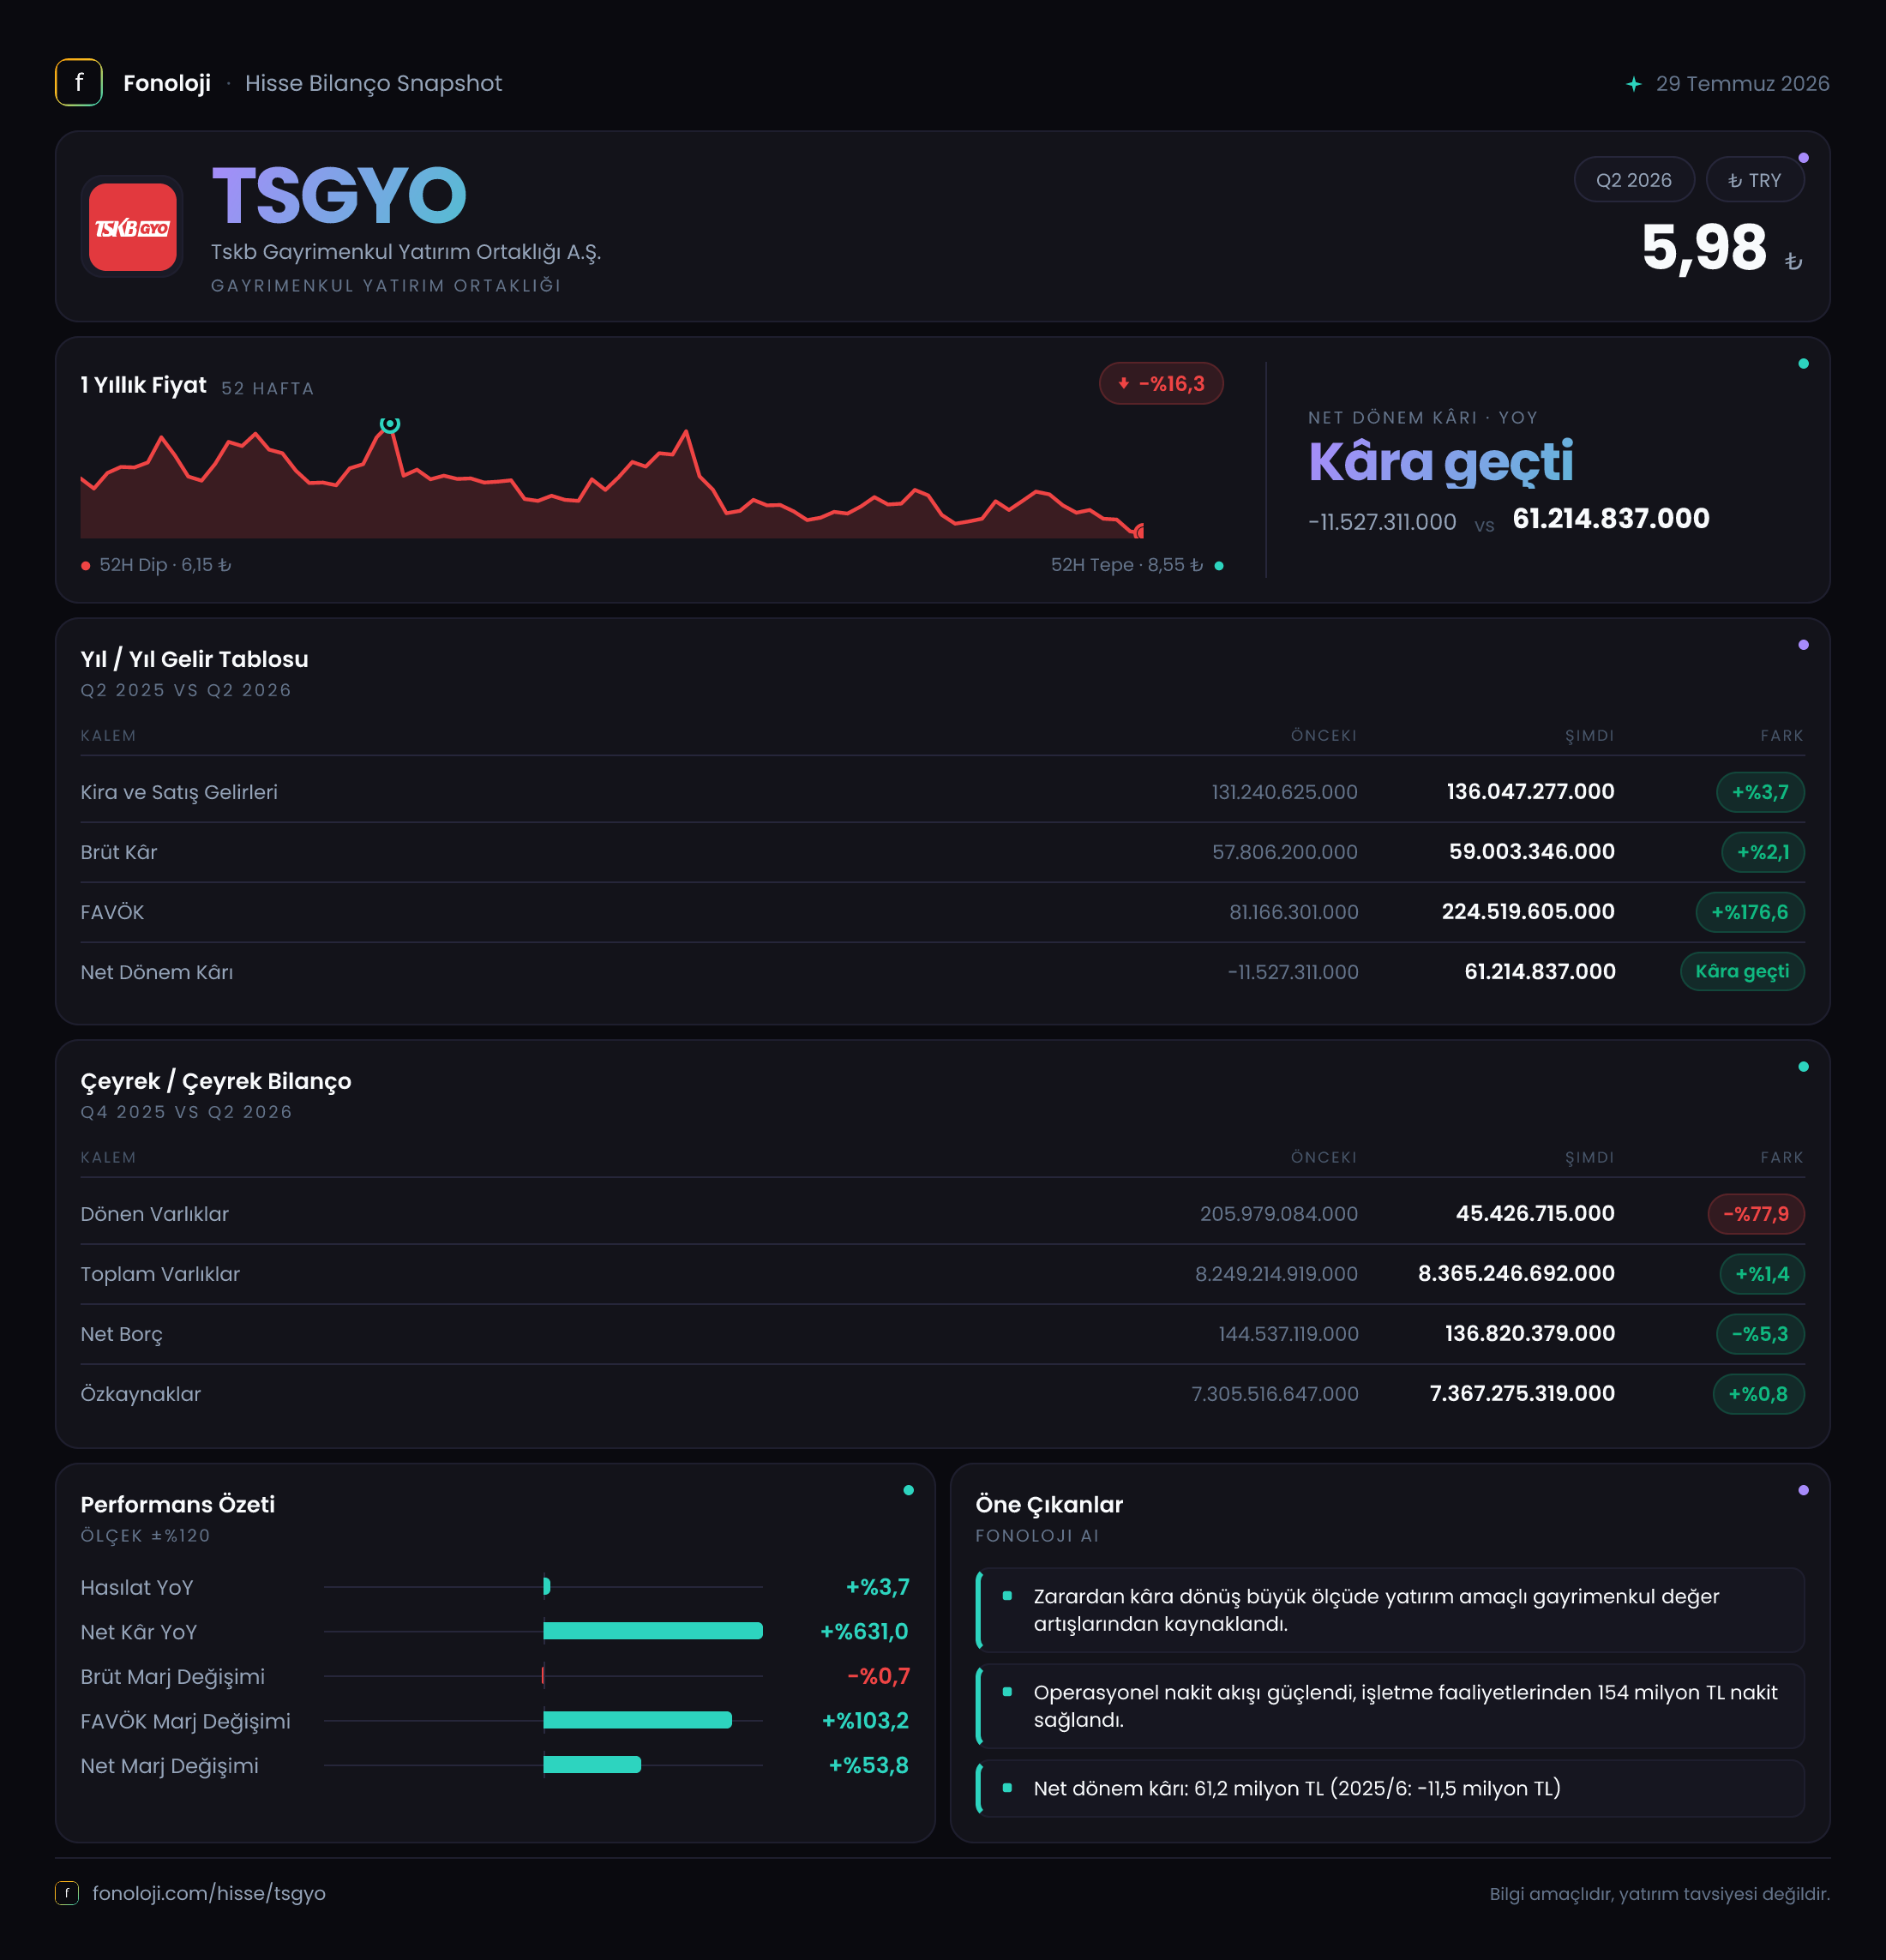Click the +%3,7 badge in Kira ve Satış Gelirleri row
Viewport: 1886px width, 1960px height.
click(x=1760, y=792)
